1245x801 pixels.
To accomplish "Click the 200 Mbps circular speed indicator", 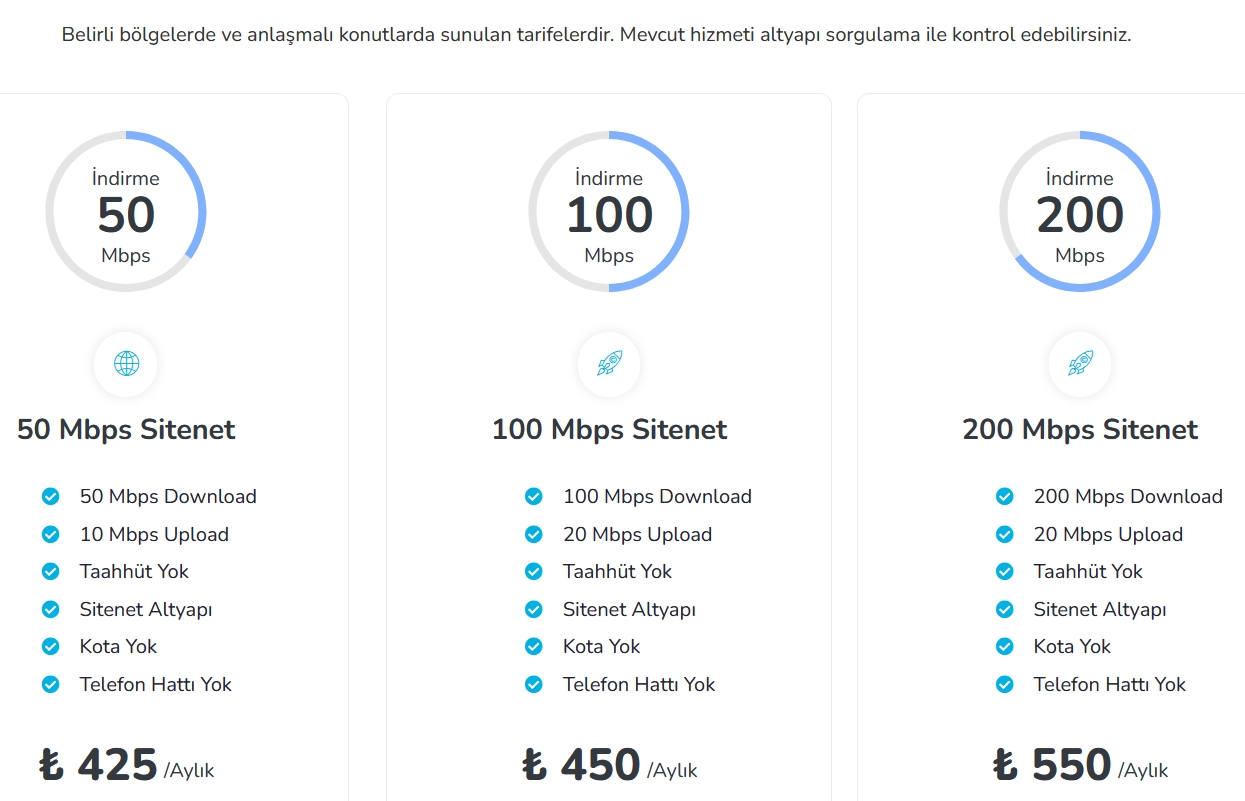I will pos(1080,212).
